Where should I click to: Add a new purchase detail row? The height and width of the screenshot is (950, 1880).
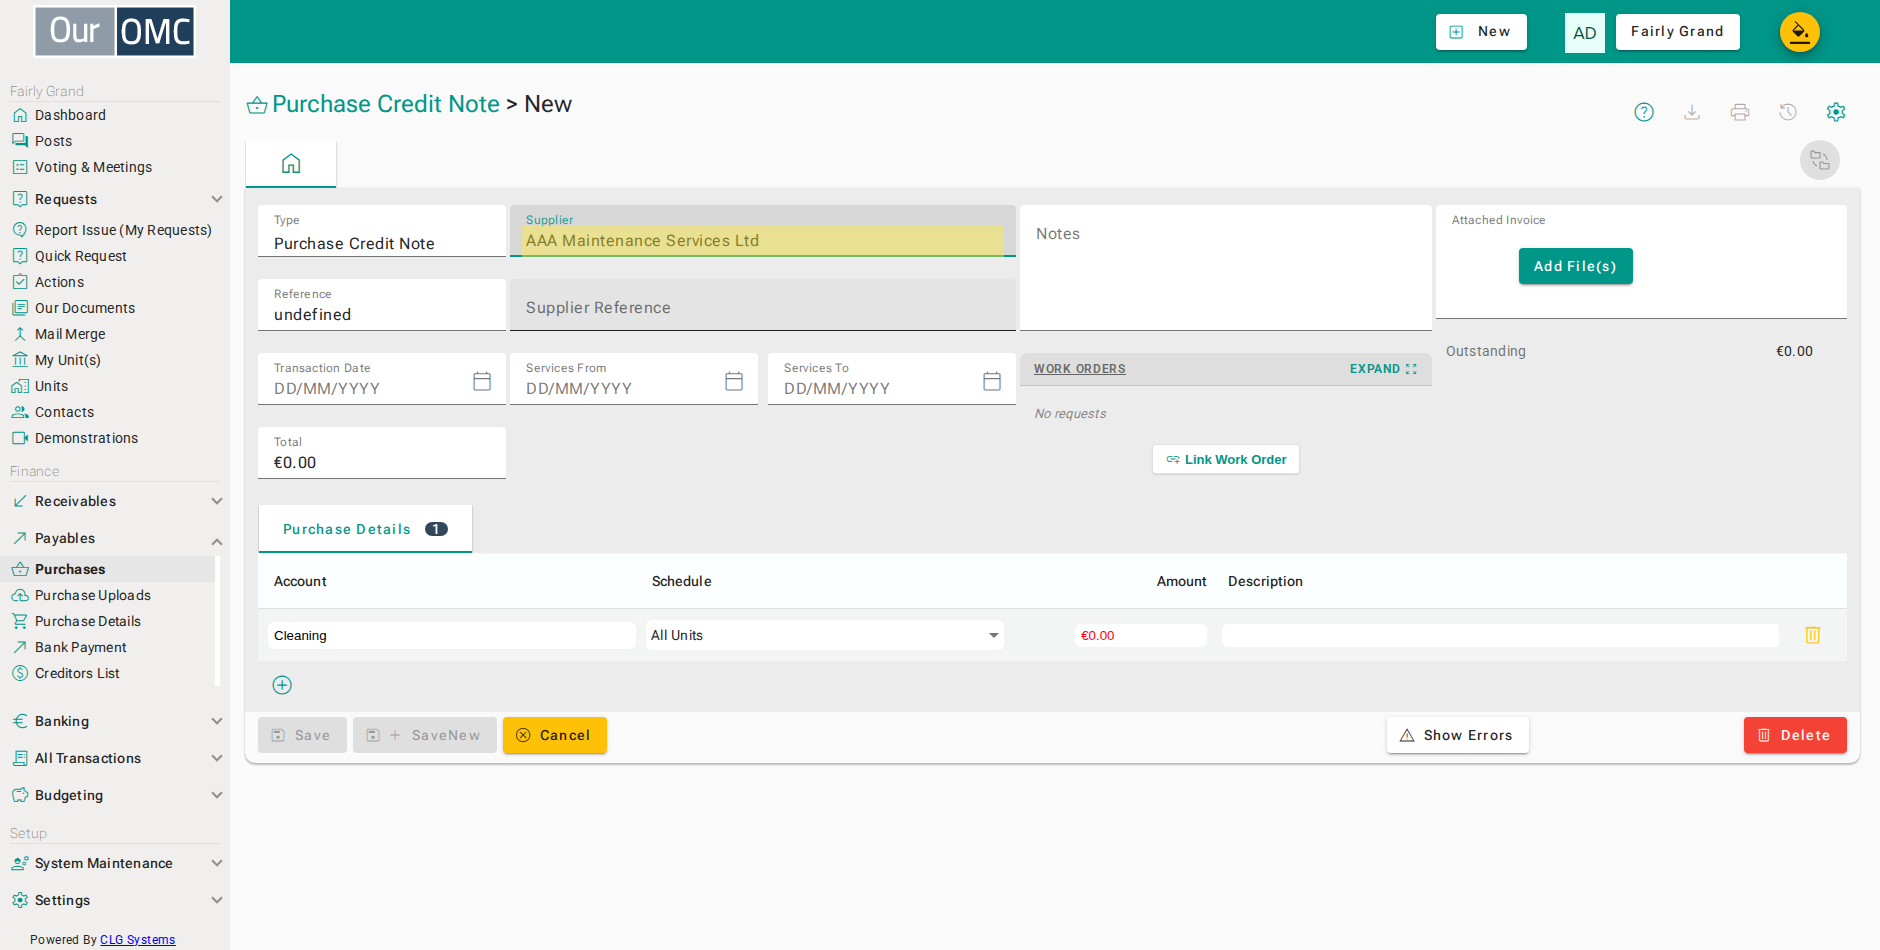(282, 685)
